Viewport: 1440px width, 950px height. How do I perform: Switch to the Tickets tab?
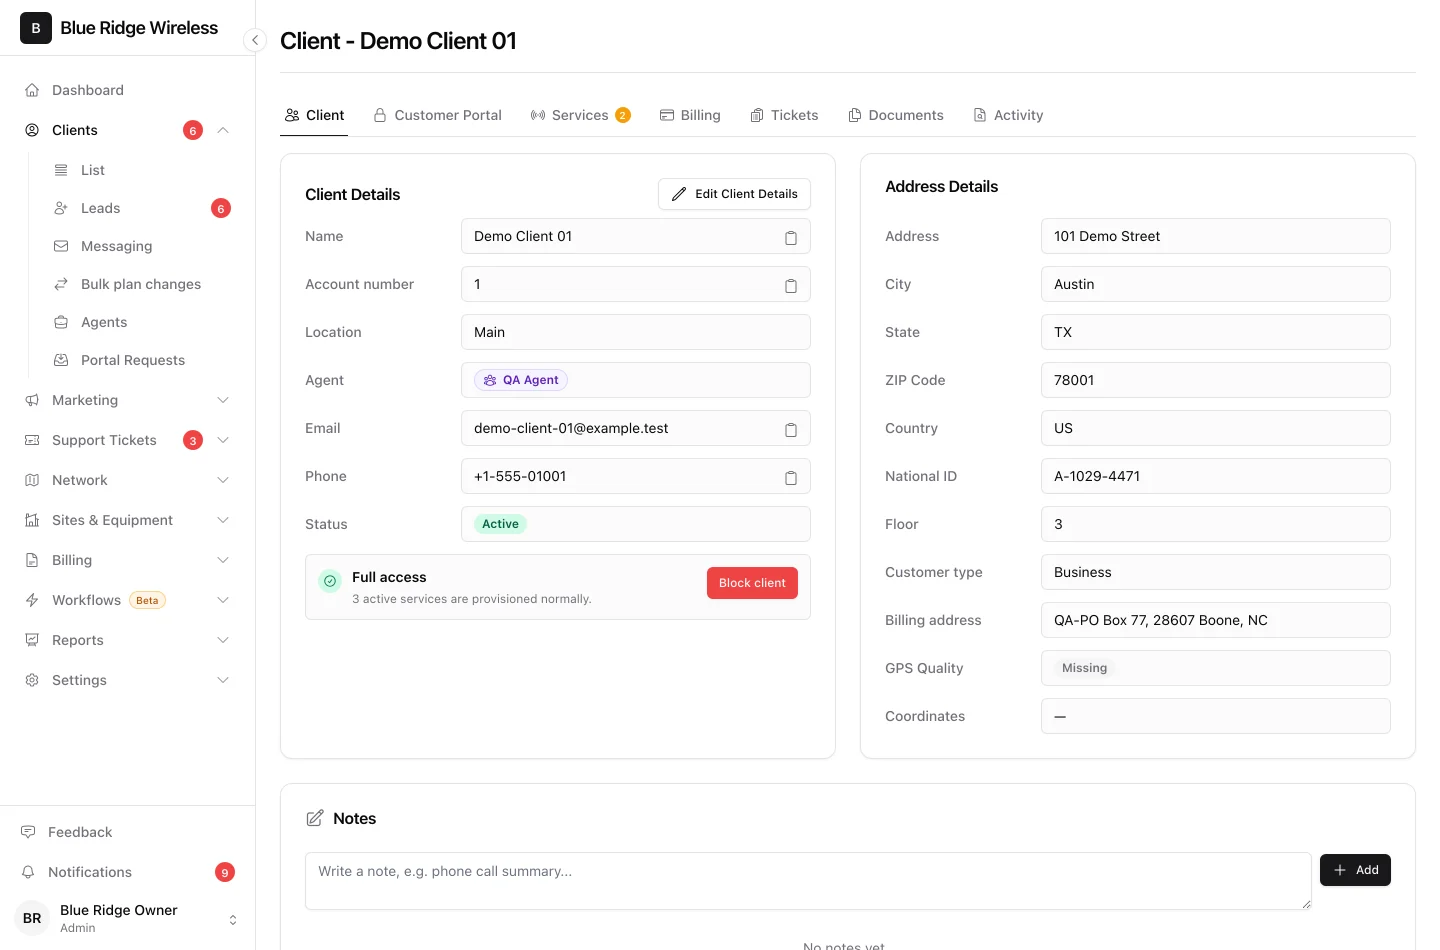point(784,115)
